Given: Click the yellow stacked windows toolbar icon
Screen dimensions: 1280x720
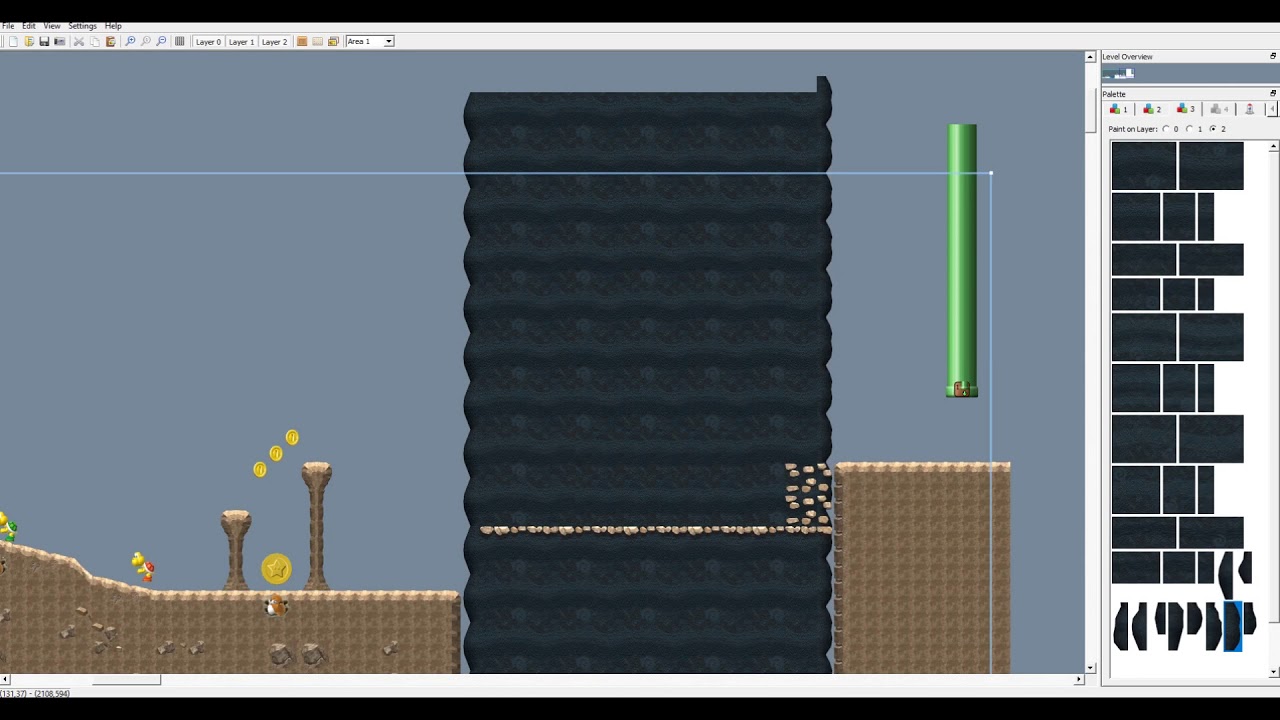Looking at the screenshot, I should [x=333, y=42].
